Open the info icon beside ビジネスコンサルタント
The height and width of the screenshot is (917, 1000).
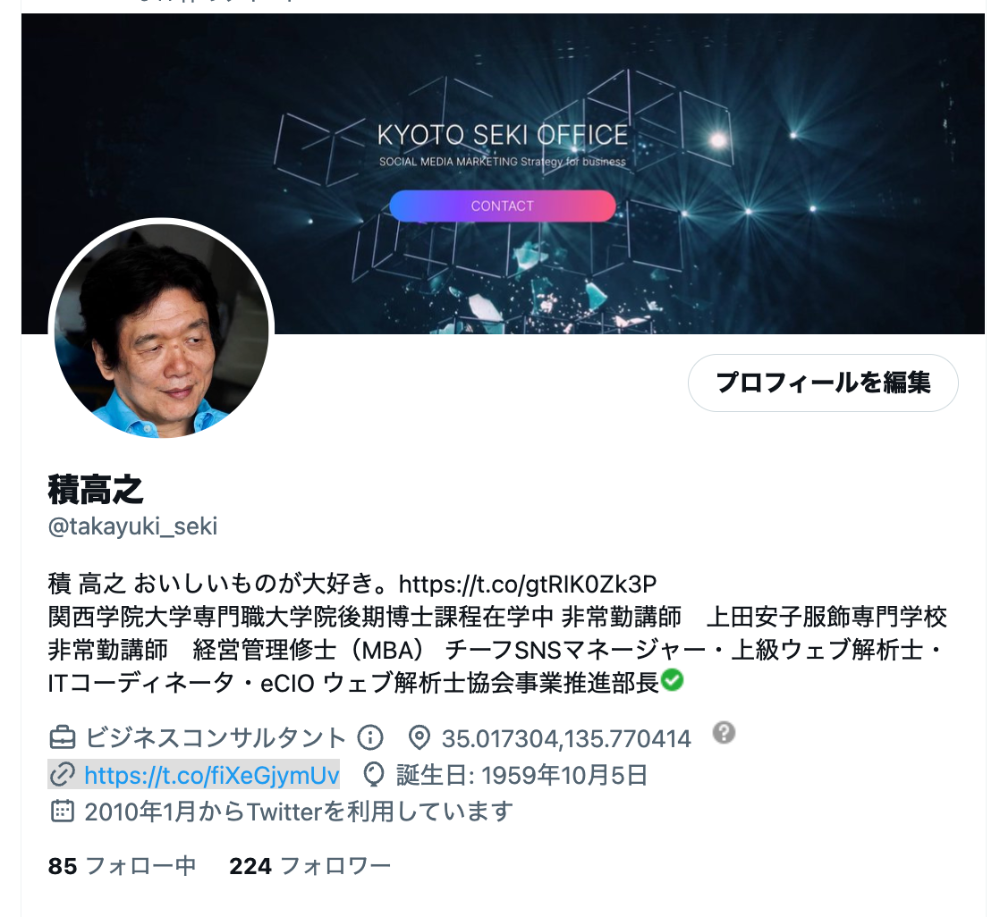[x=370, y=738]
